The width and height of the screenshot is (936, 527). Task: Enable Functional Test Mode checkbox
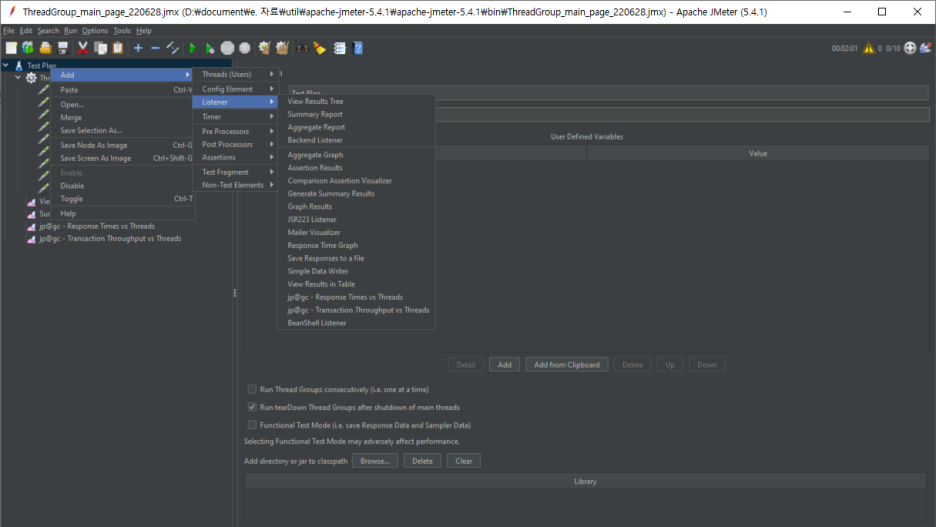click(x=252, y=425)
